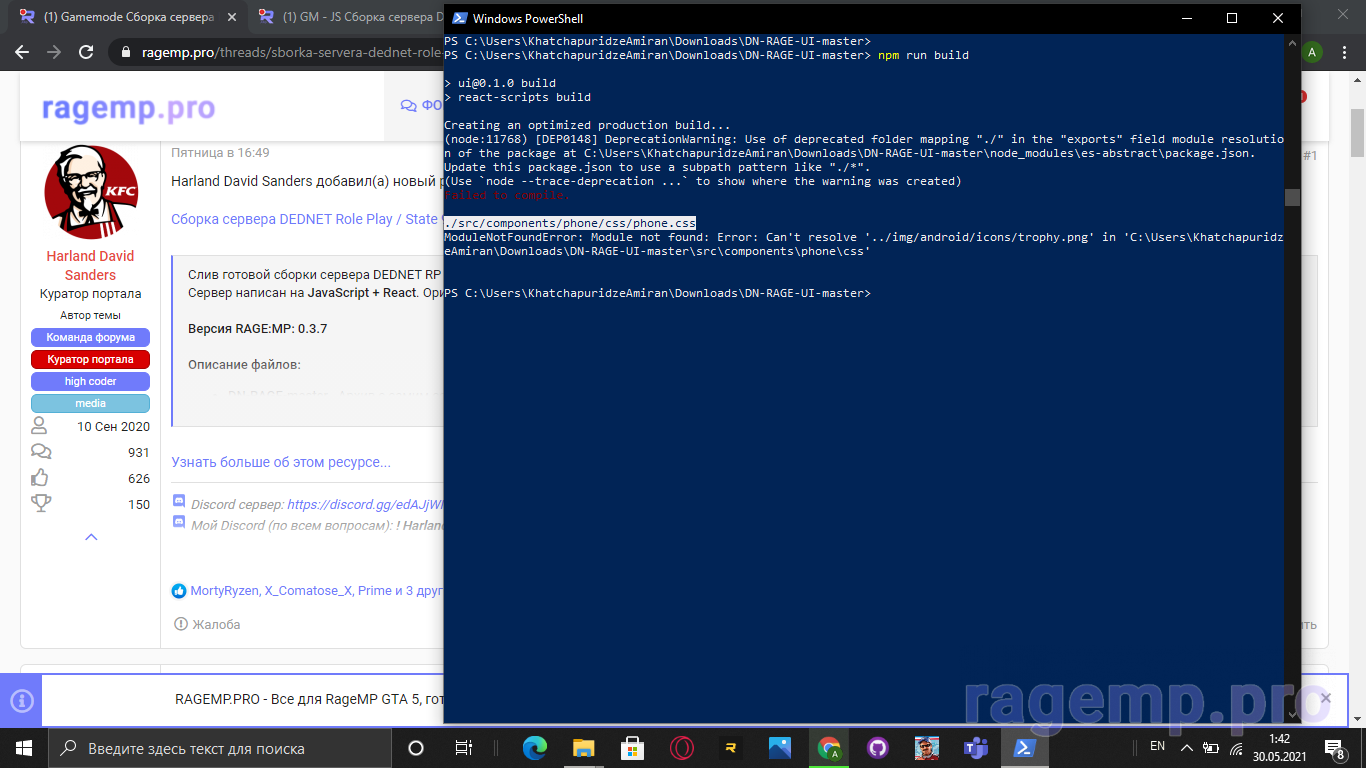The width and height of the screenshot is (1366, 768).
Task: Go back in the Chrome browser
Action: pyautogui.click(x=23, y=52)
